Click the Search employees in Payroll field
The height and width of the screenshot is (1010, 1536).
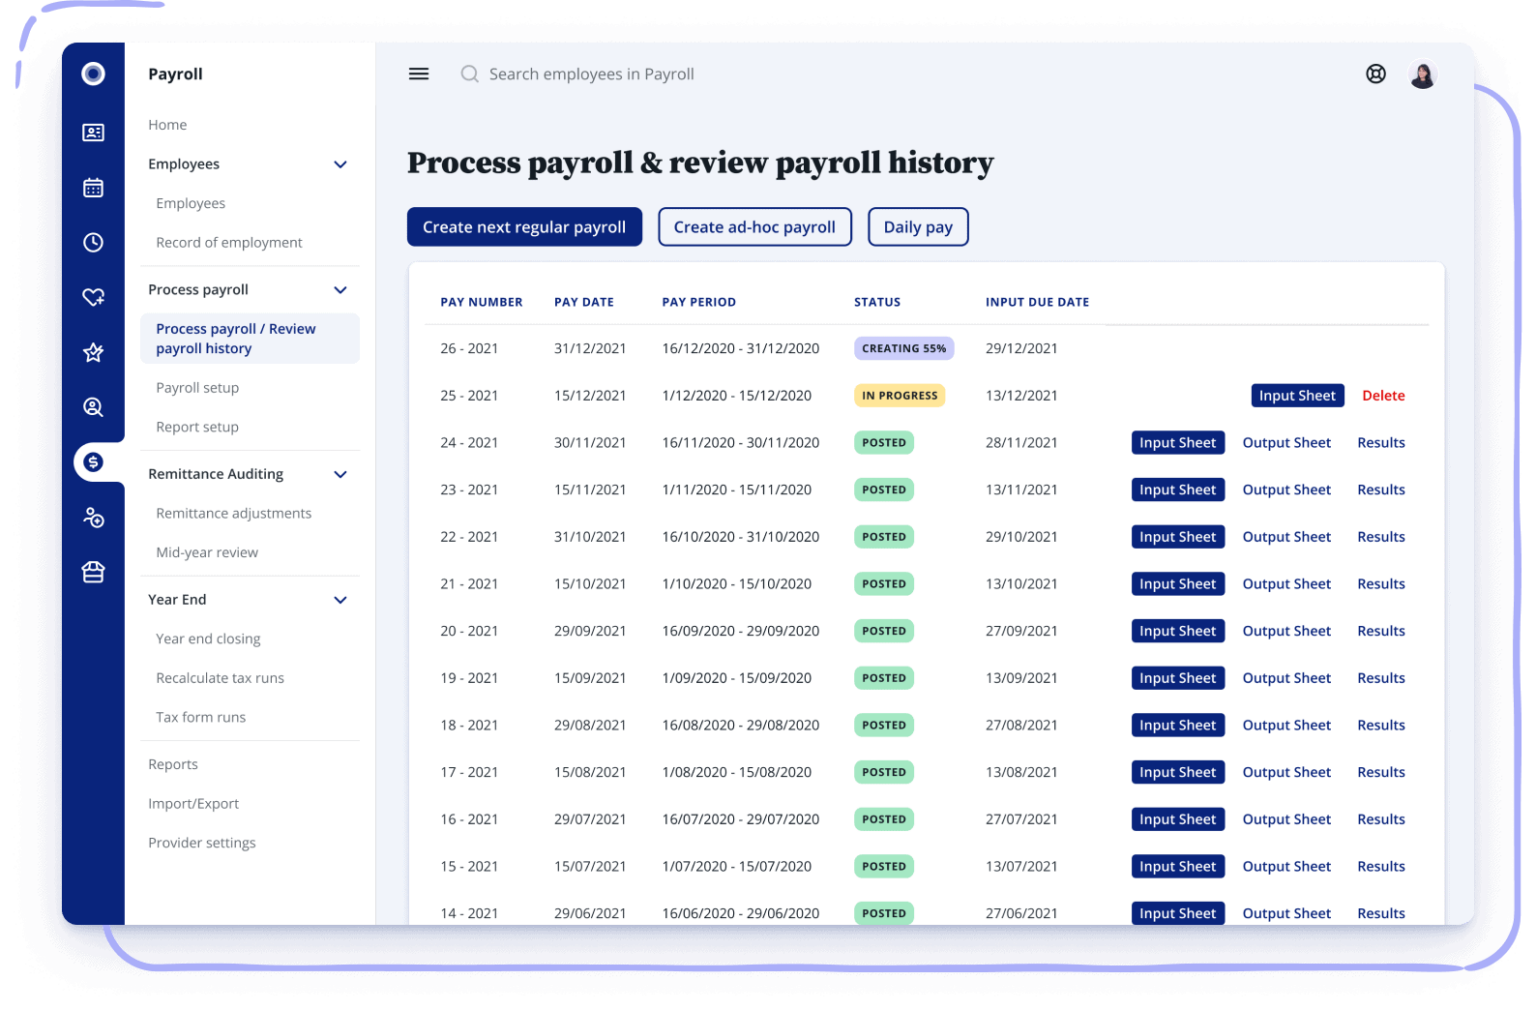[591, 74]
